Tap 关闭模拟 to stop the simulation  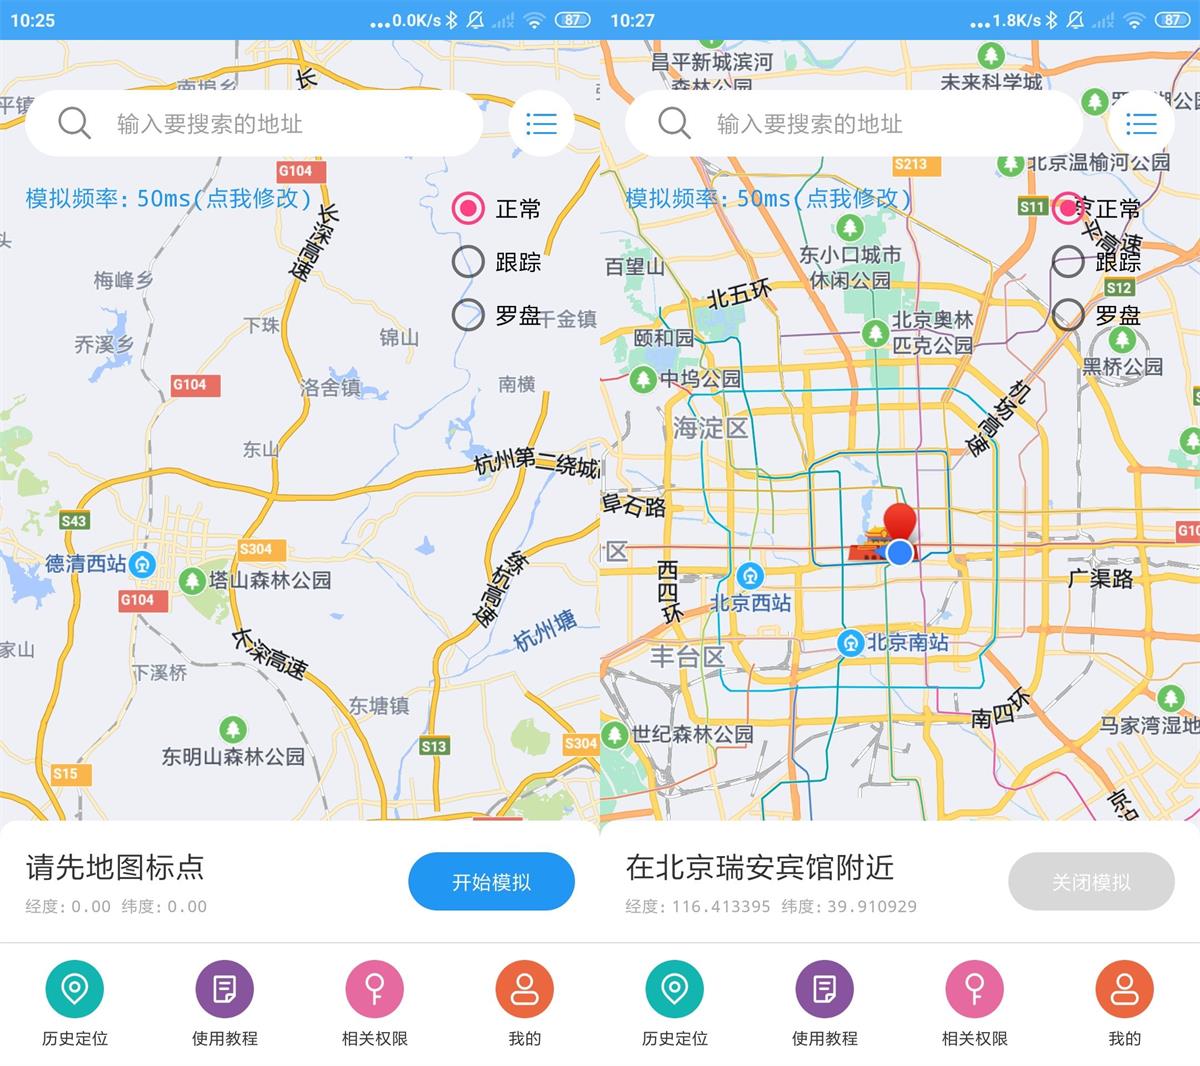[1091, 881]
